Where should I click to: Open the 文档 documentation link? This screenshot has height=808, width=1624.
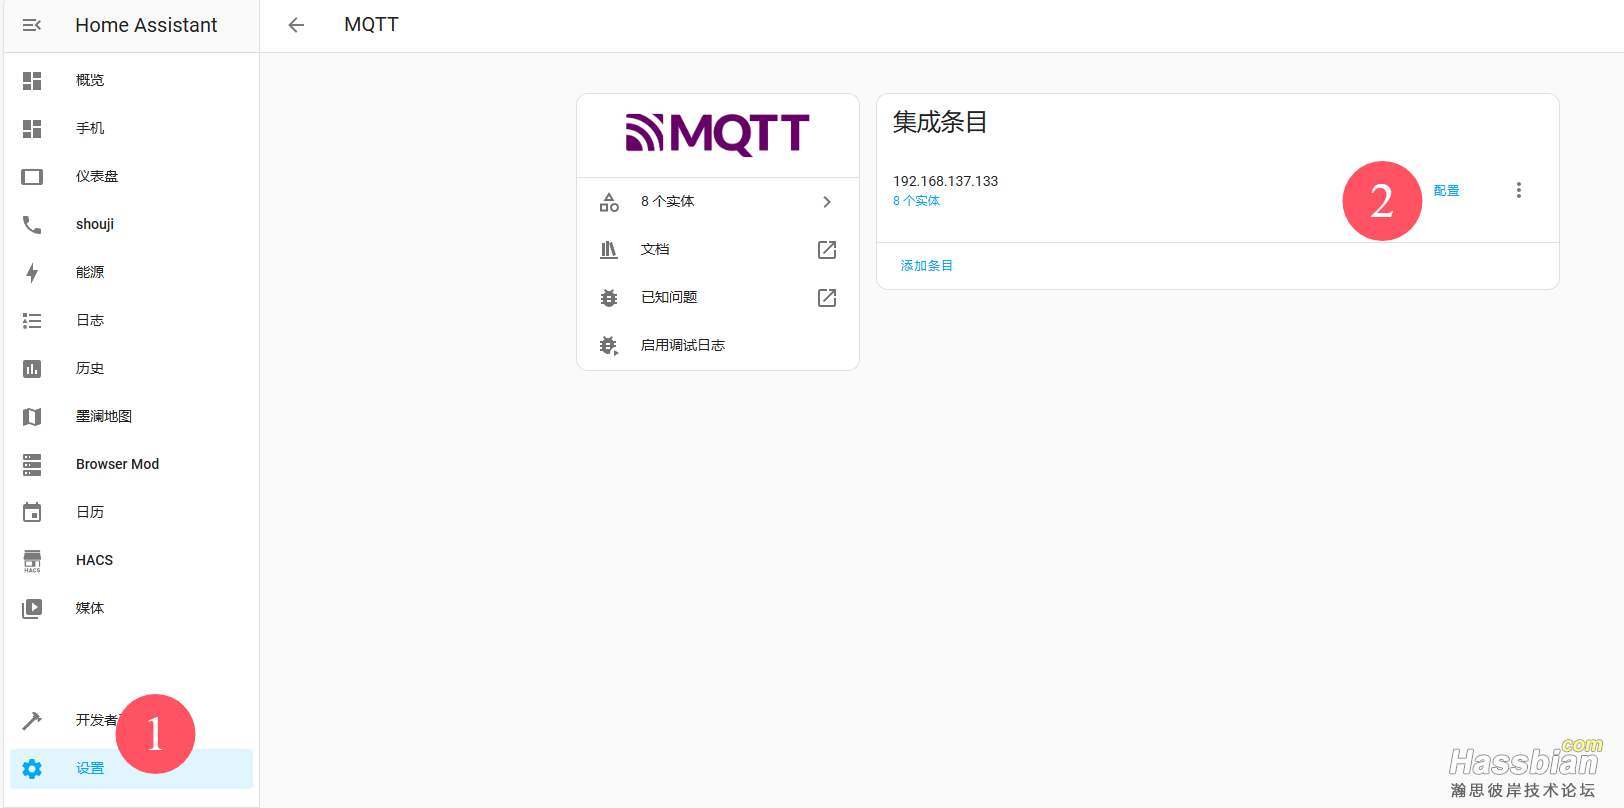click(718, 250)
